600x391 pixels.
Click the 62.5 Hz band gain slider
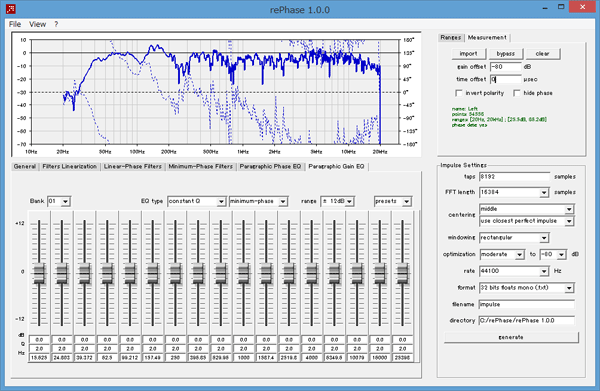click(107, 273)
